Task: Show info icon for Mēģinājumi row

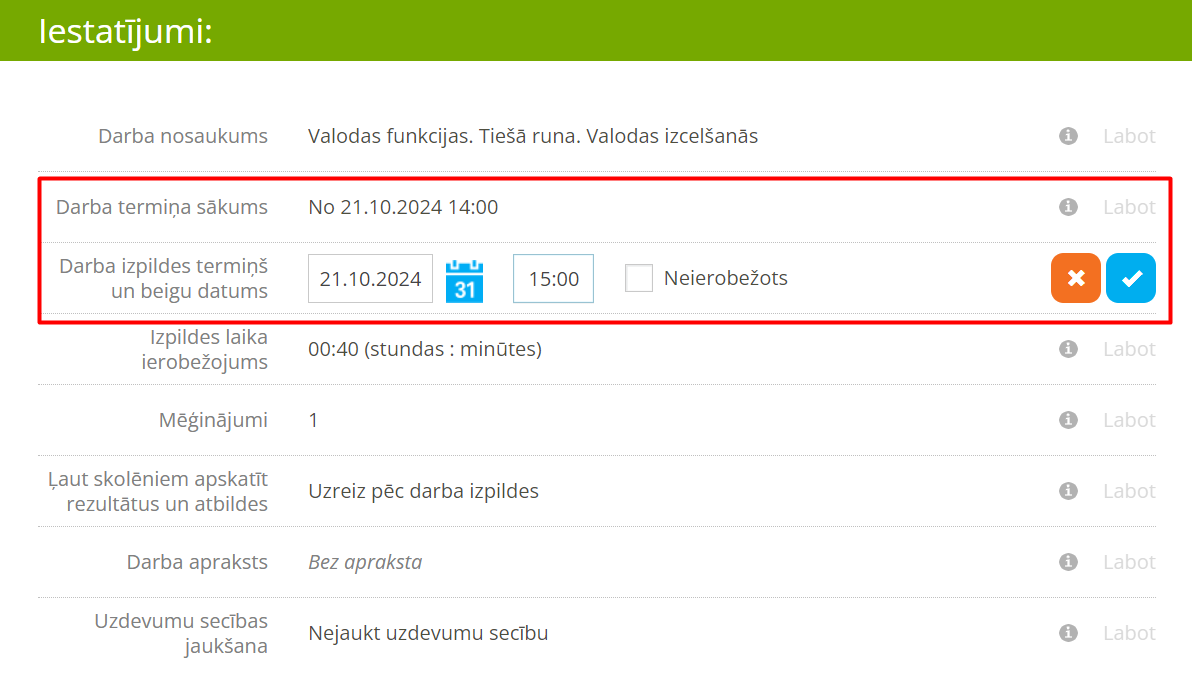Action: pos(1068,420)
